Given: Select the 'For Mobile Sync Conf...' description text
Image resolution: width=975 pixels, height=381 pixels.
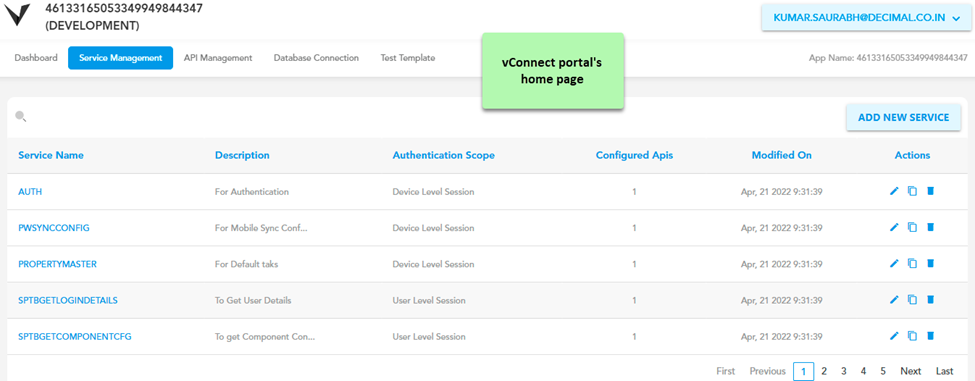Looking at the screenshot, I should point(261,228).
